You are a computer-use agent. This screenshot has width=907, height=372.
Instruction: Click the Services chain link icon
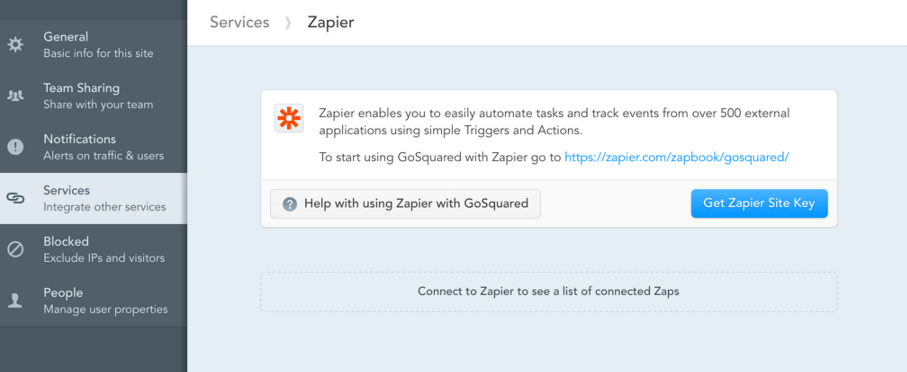point(15,198)
